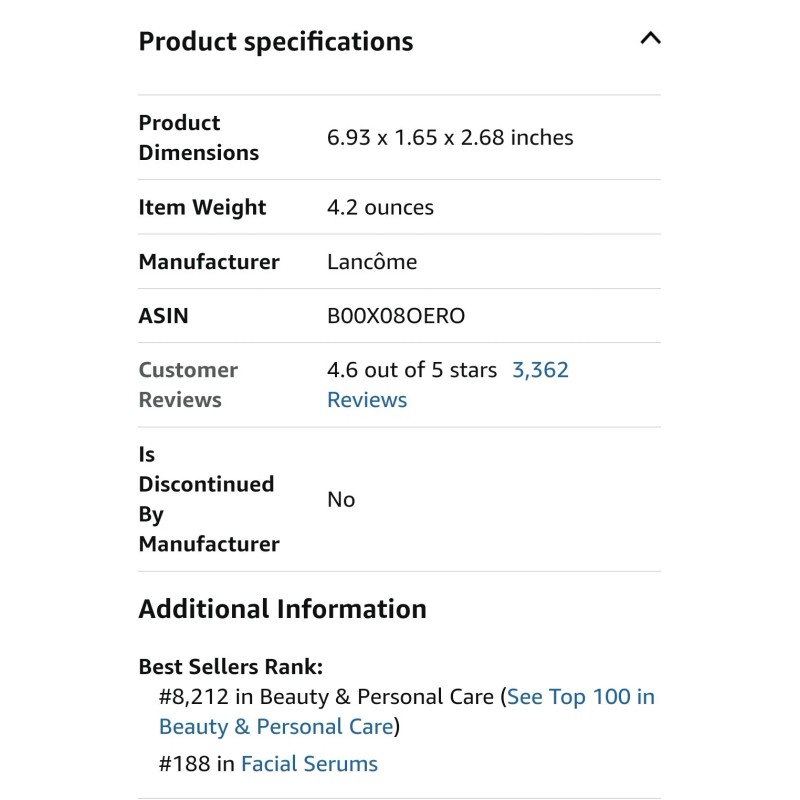This screenshot has height=800, width=800.
Task: Click the Product specifications section heading
Action: coord(275,42)
